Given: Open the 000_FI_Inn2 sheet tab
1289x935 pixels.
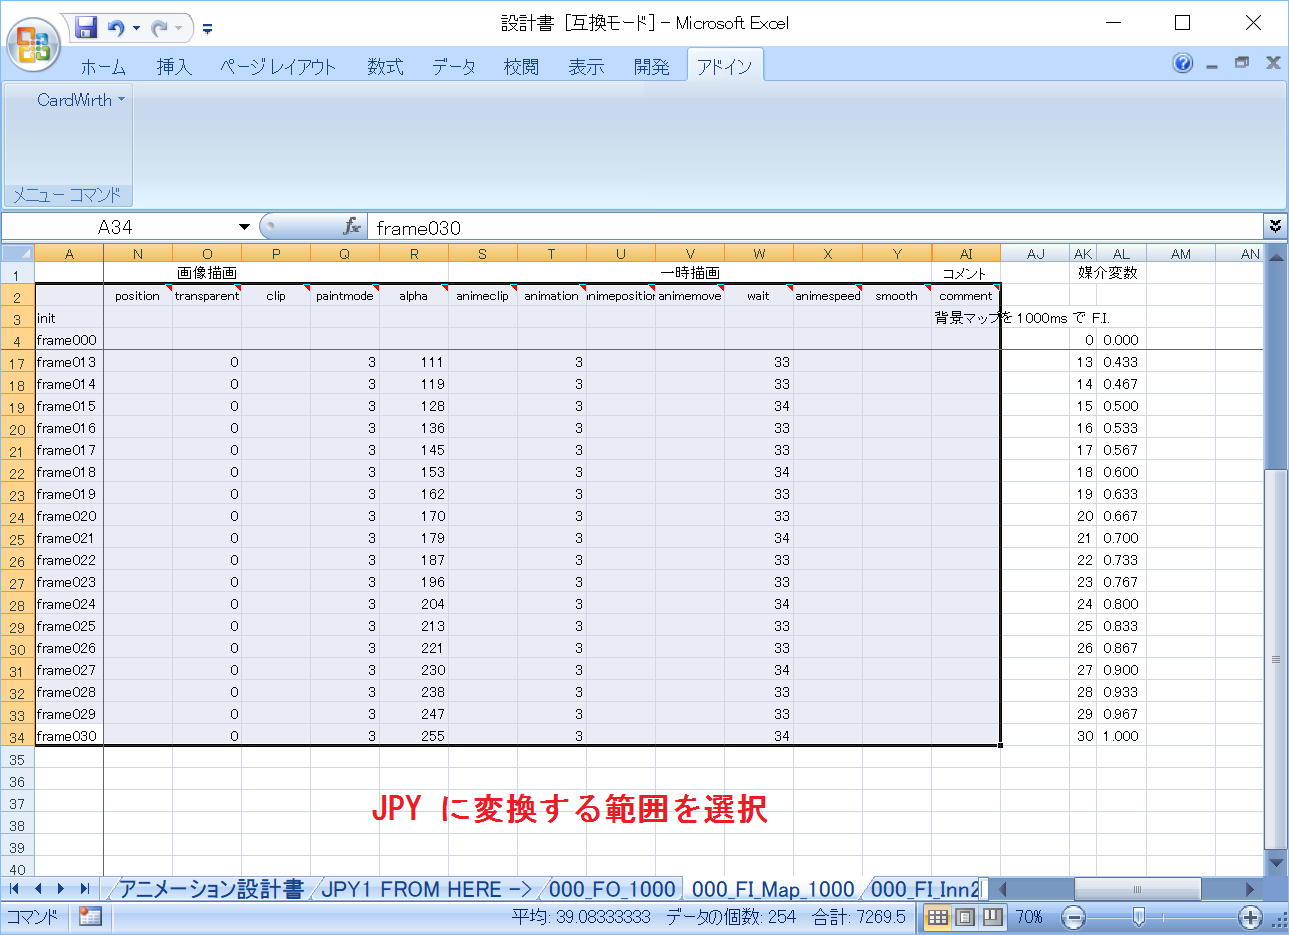Looking at the screenshot, I should [x=924, y=889].
